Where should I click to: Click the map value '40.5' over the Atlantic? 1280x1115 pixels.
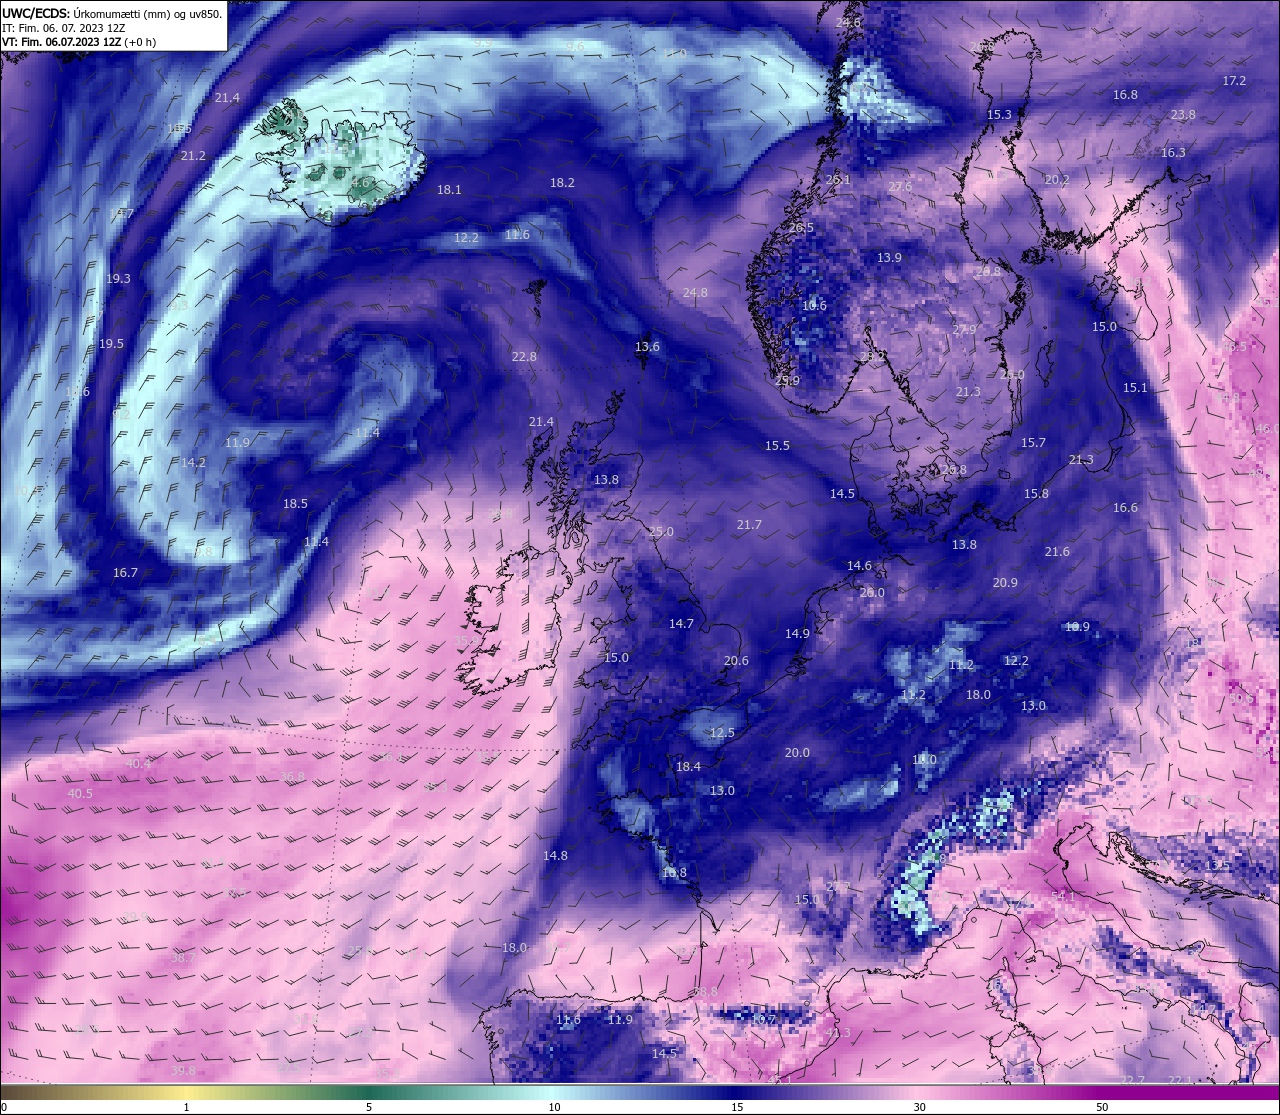[80, 794]
